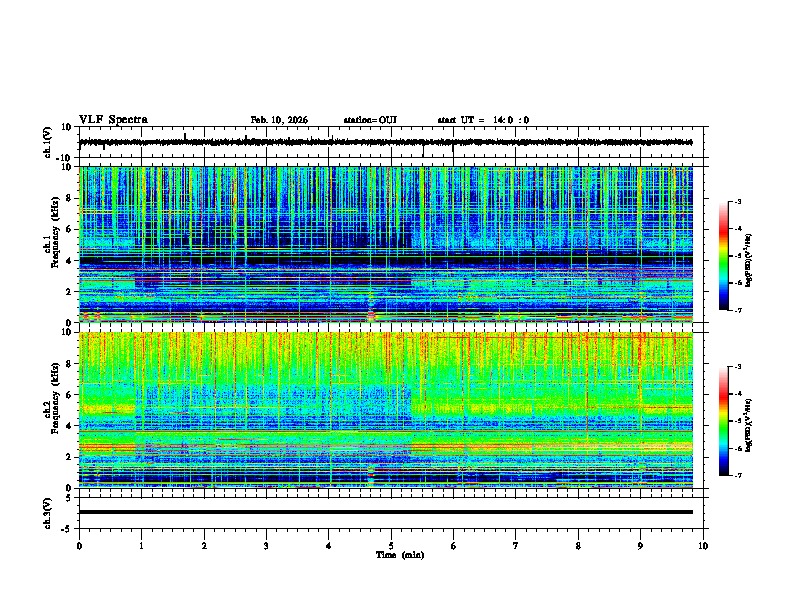Click the ch.1 voltage waveform trace
The width and height of the screenshot is (792, 612).
[x=386, y=142]
